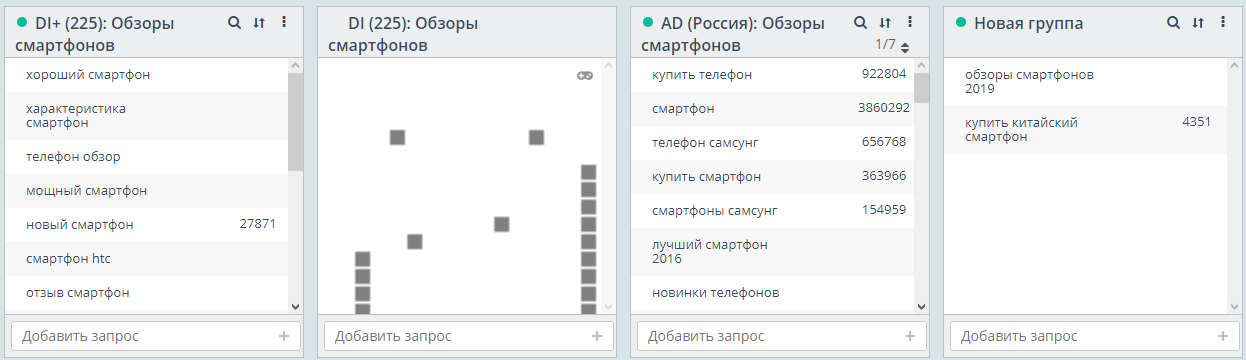This screenshot has height=360, width=1246.
Task: Click the plus icon in the AD (Россия) group
Action: (x=910, y=336)
